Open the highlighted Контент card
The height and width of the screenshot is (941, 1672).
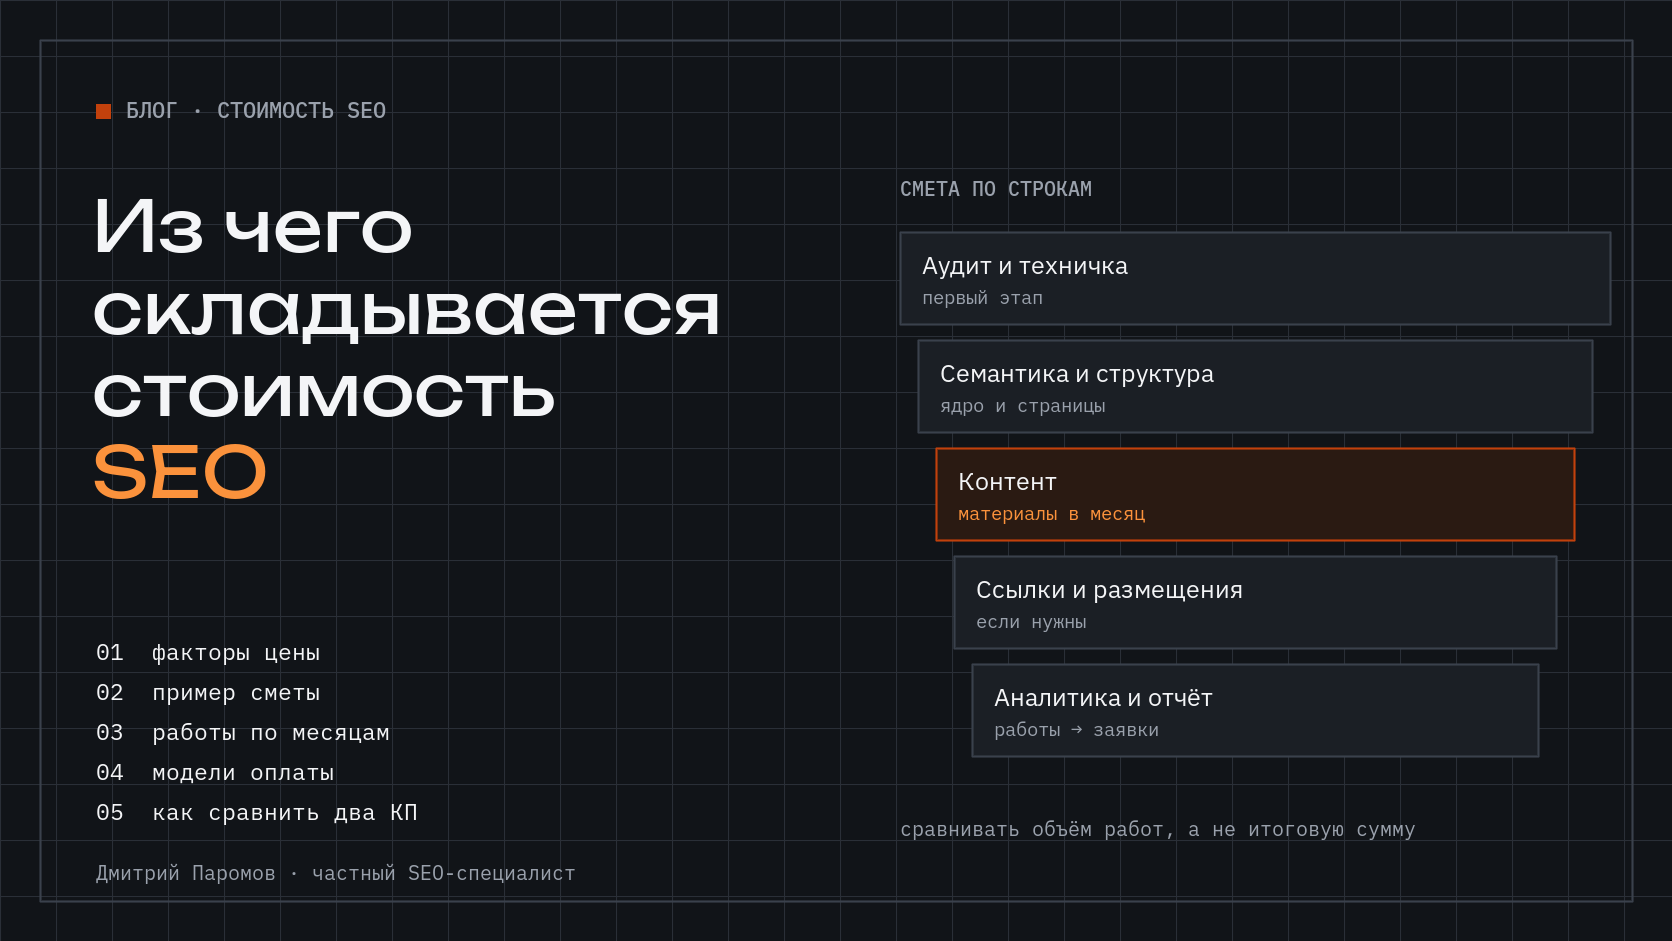[1255, 495]
